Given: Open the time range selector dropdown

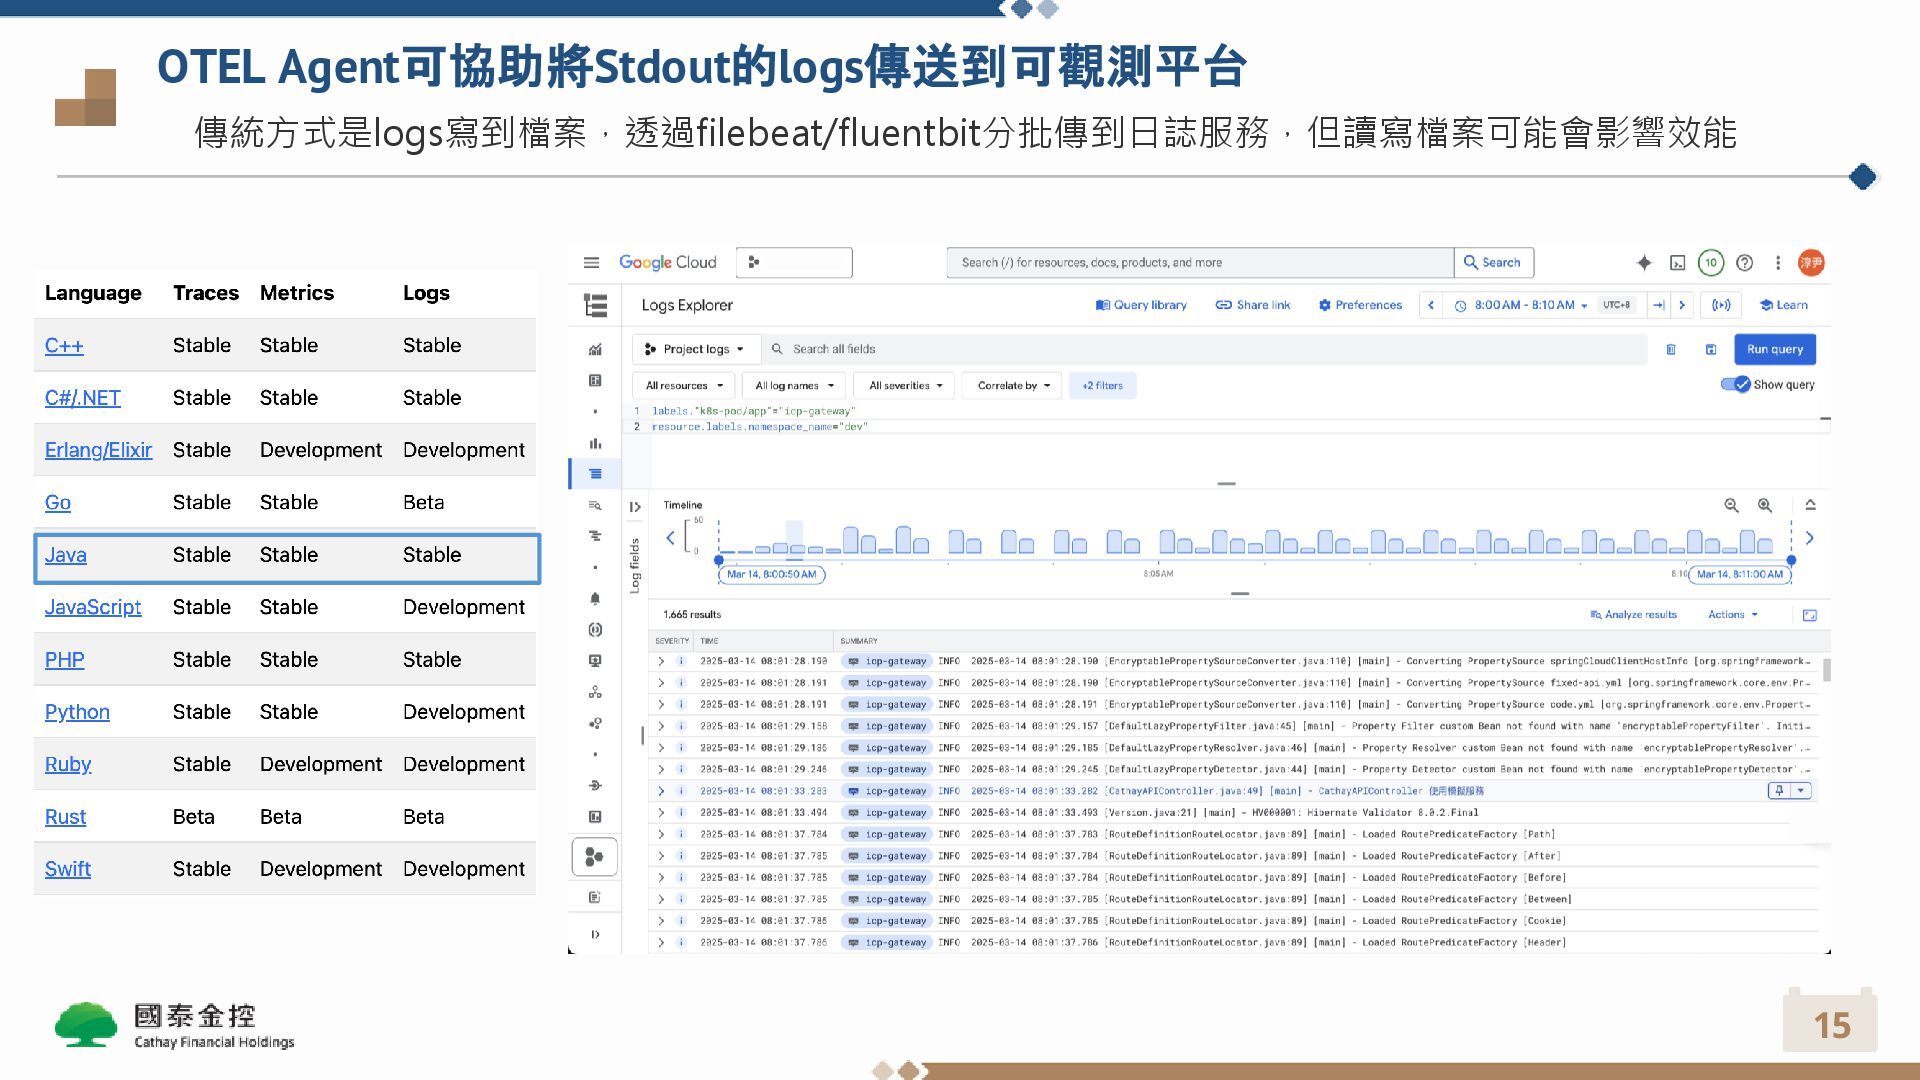Looking at the screenshot, I should (1523, 305).
